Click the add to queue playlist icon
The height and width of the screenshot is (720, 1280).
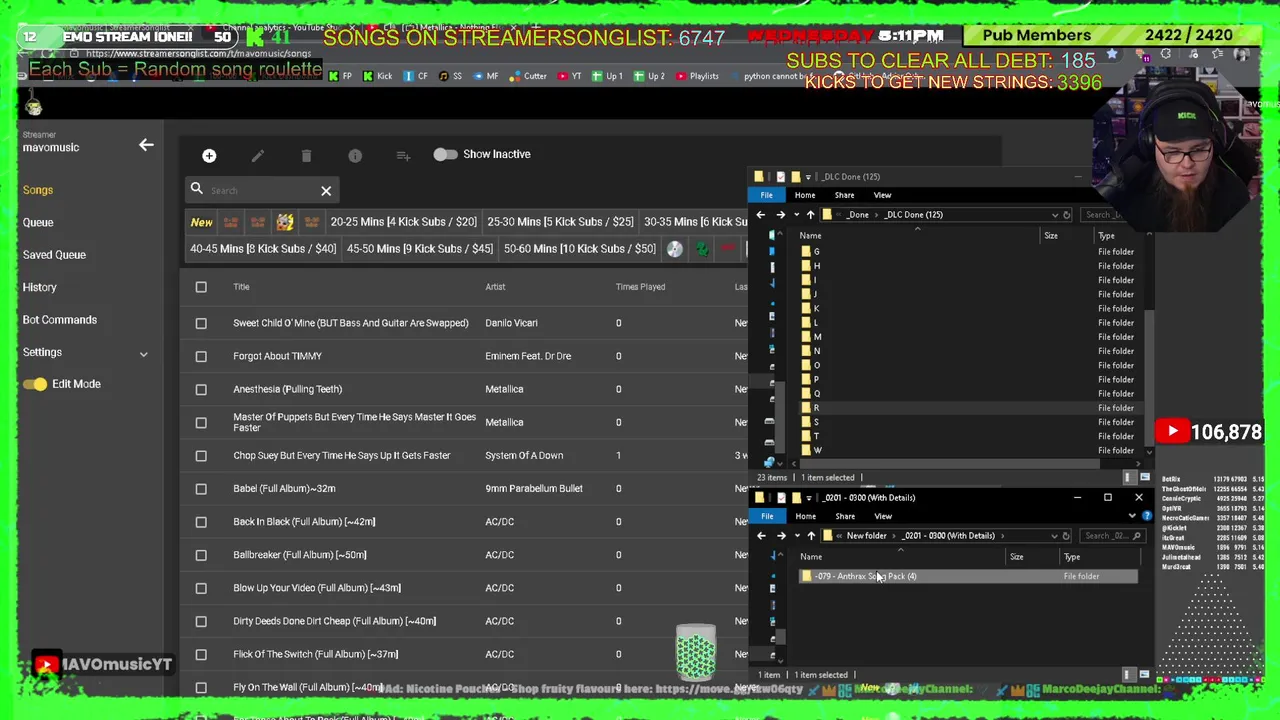point(403,155)
